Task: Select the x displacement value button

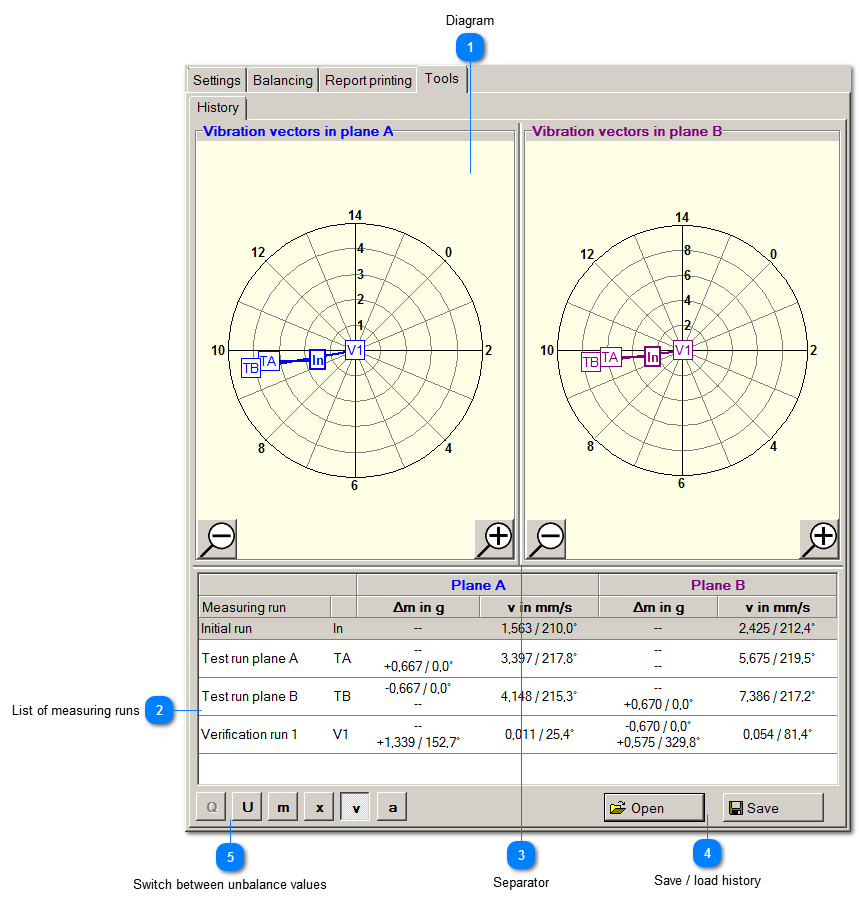Action: tap(319, 807)
